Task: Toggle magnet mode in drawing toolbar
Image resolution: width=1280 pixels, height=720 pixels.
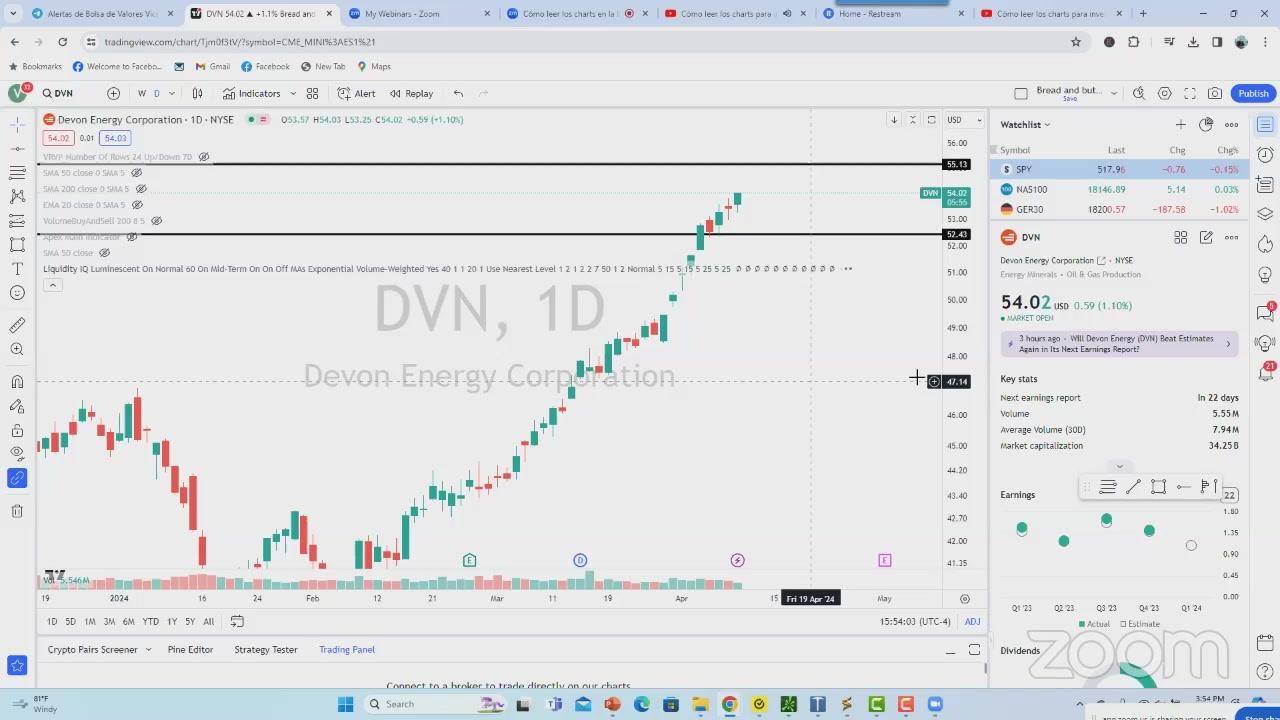Action: (x=17, y=382)
